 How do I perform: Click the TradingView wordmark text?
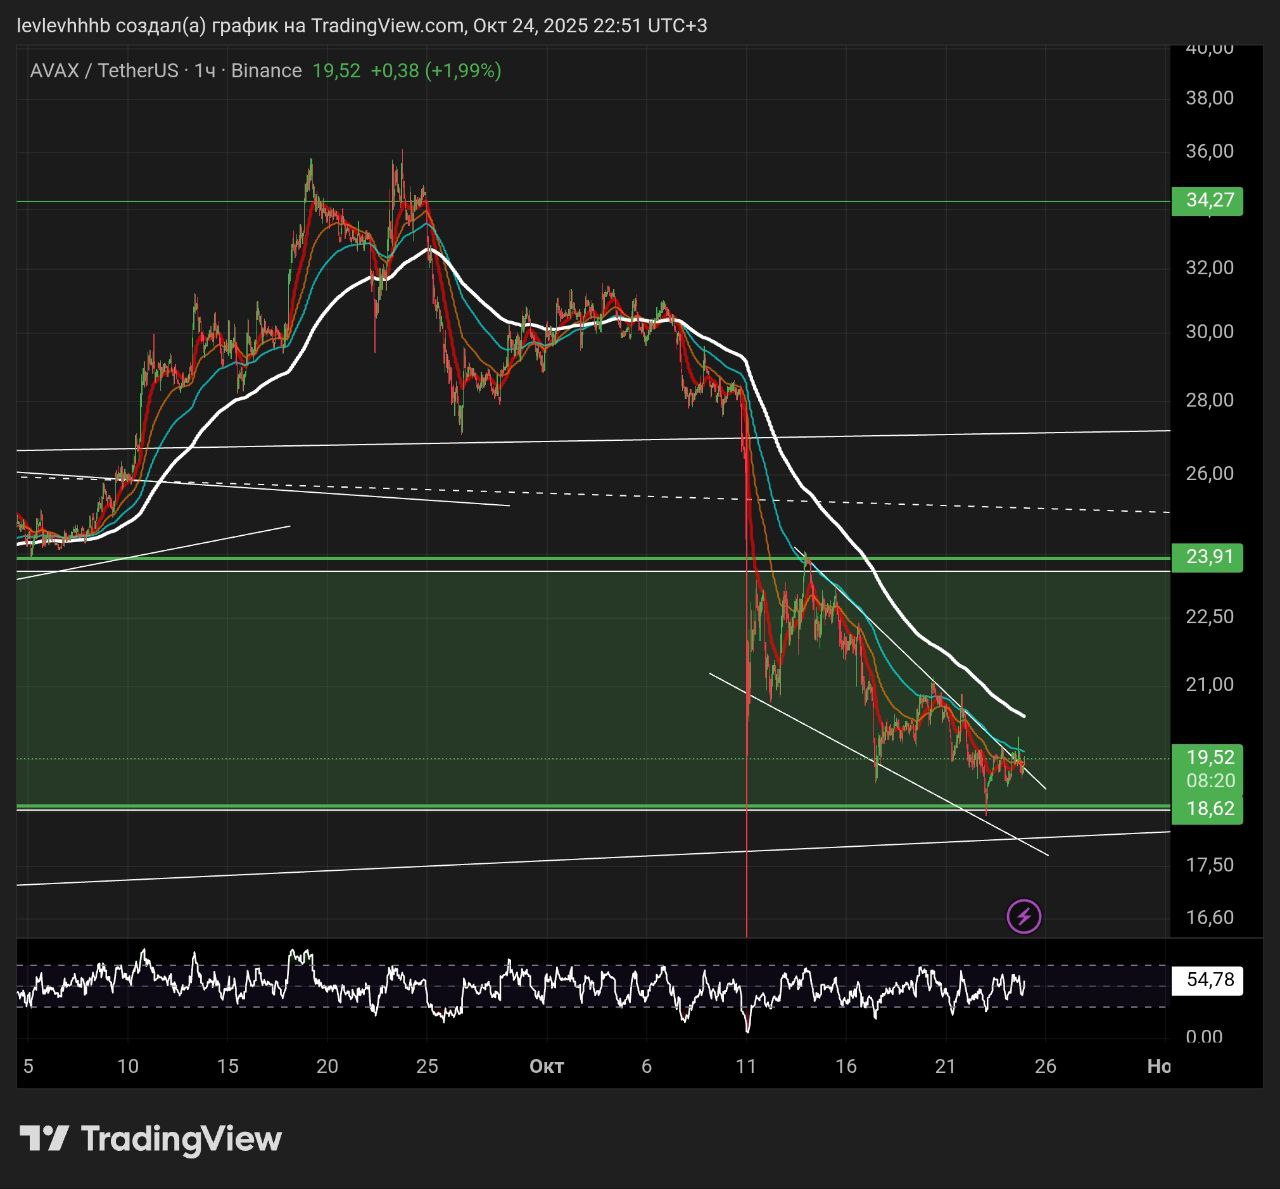coord(181,1138)
